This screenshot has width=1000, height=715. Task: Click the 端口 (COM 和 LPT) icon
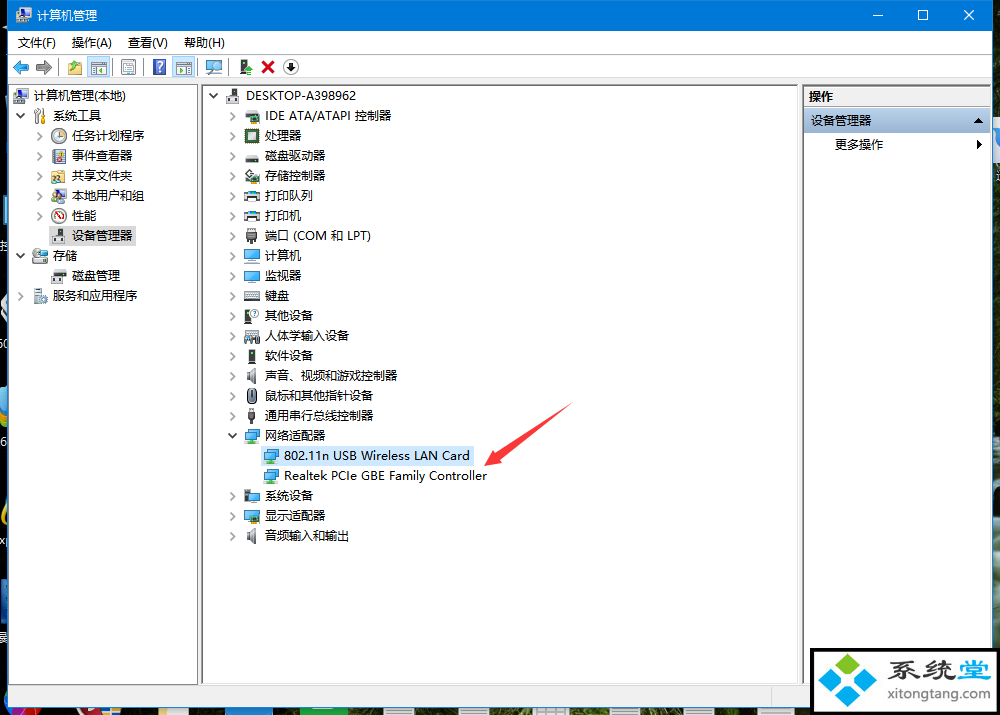point(251,236)
